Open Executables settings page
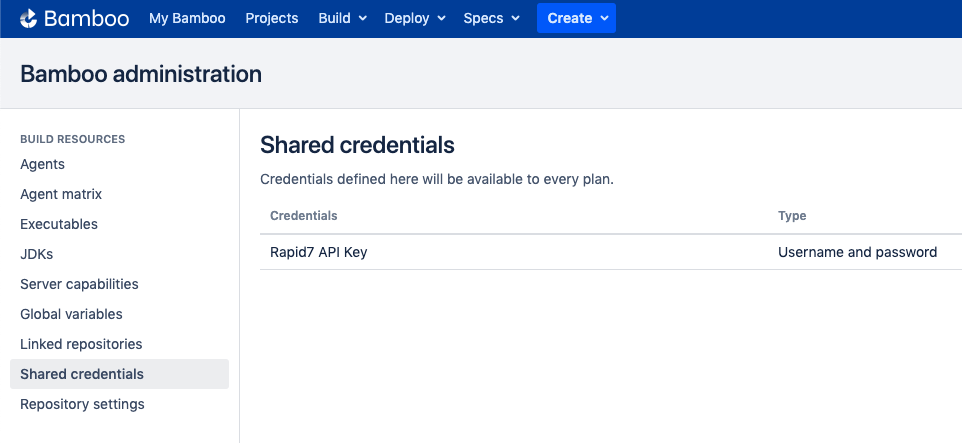Viewport: 962px width, 443px height. tap(59, 224)
